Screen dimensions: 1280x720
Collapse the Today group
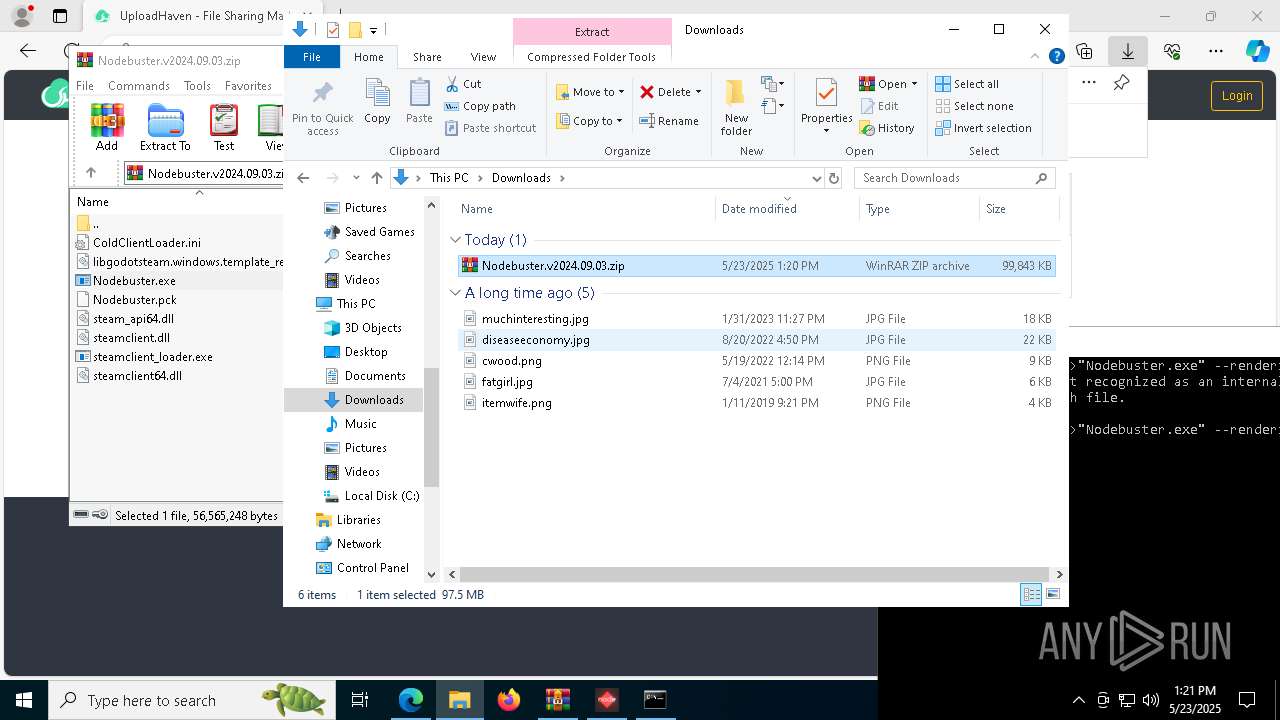[455, 240]
